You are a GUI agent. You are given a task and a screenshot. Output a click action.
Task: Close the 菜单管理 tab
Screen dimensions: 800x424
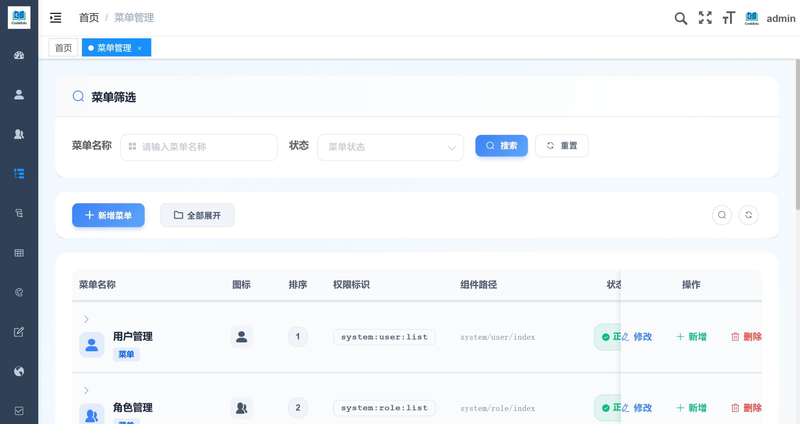(x=140, y=48)
